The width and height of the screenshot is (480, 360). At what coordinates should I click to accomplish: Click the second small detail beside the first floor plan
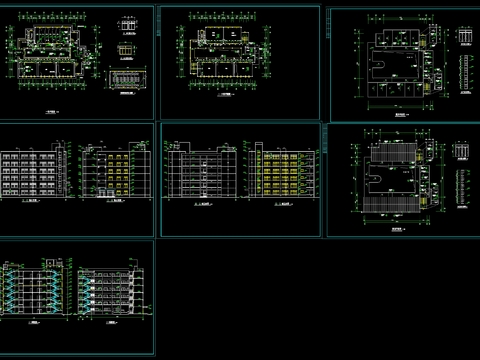tap(127, 51)
